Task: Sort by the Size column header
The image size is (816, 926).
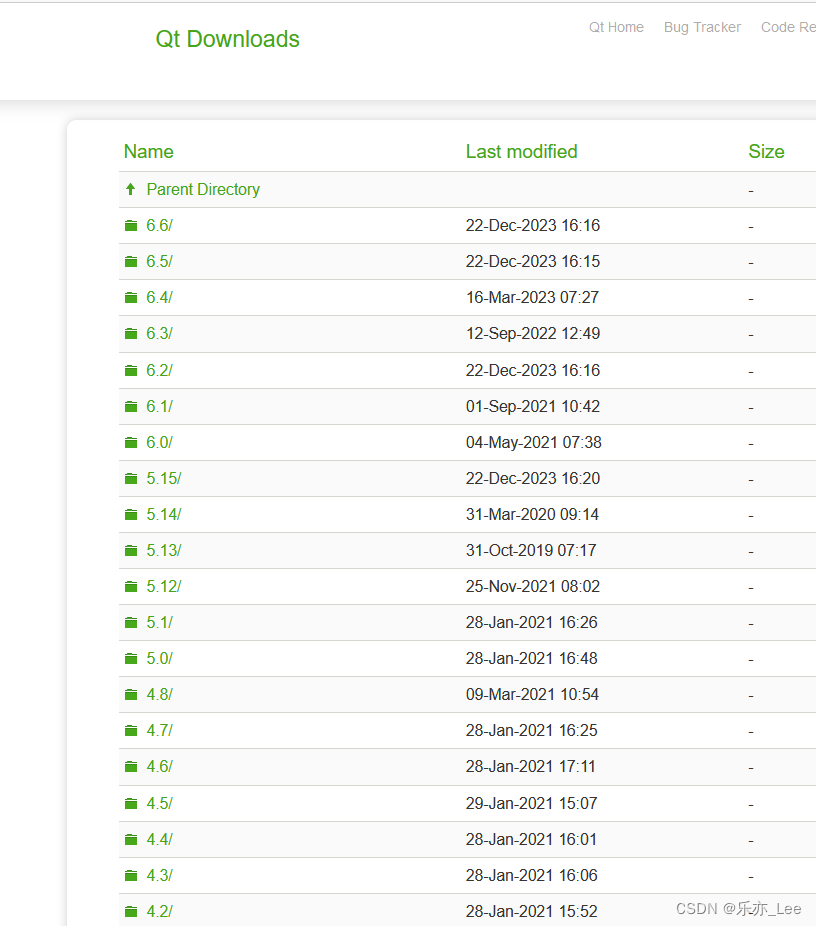Action: point(766,152)
